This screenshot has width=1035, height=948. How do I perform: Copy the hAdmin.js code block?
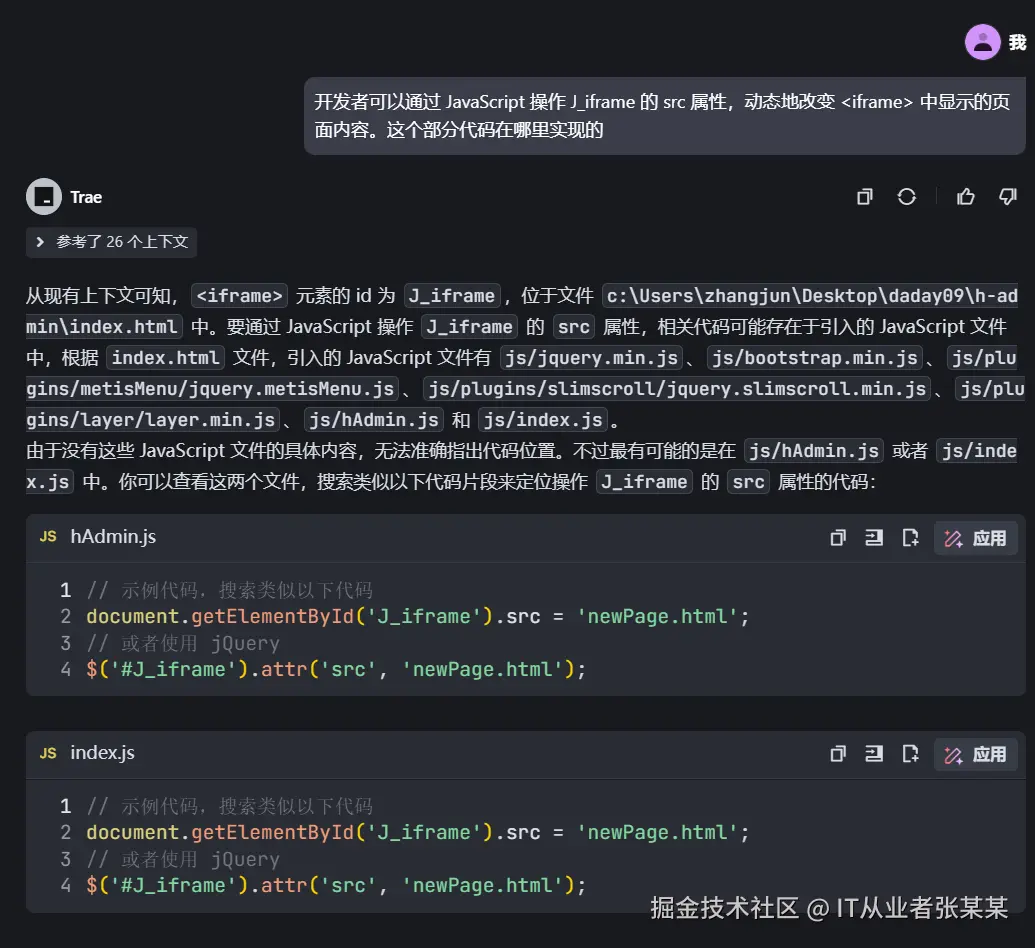838,538
